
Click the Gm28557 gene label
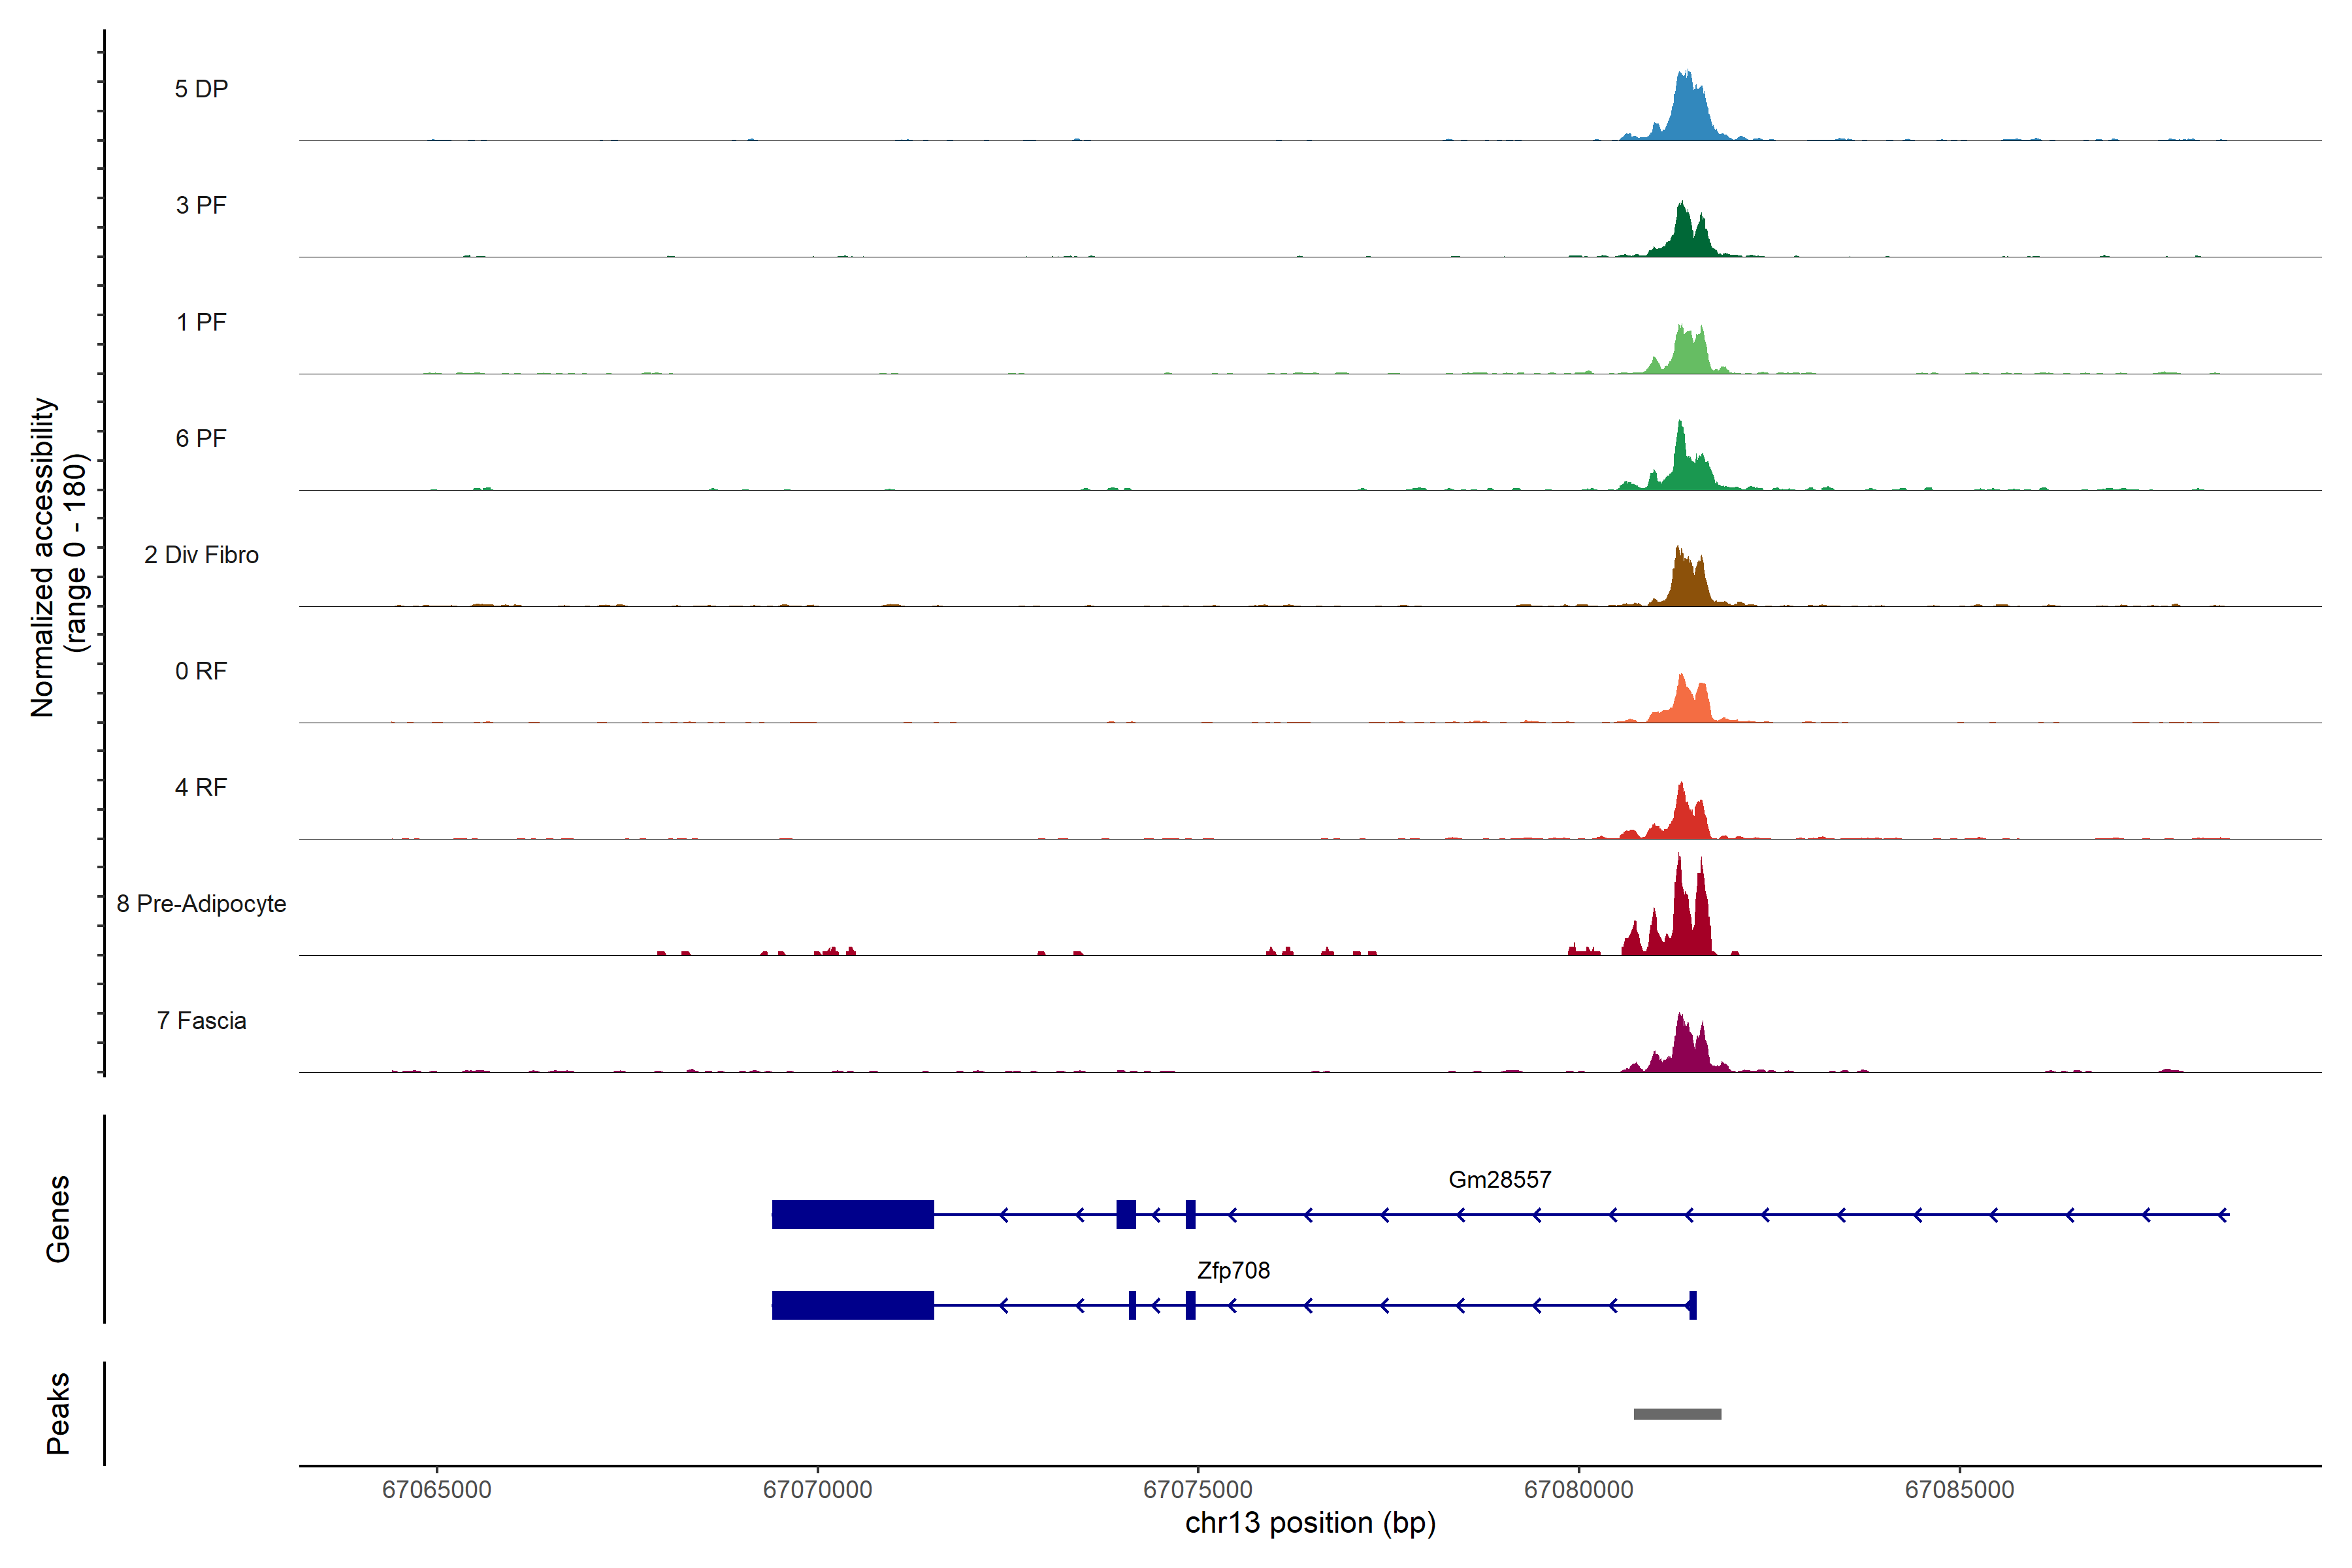[x=1499, y=1179]
